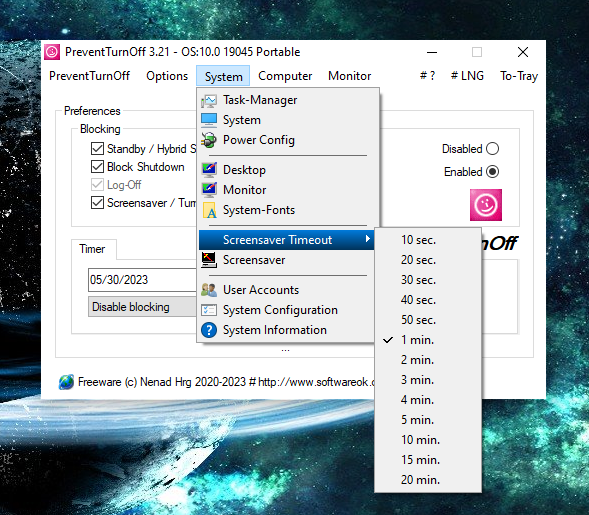Select the Timer tab

point(94,249)
